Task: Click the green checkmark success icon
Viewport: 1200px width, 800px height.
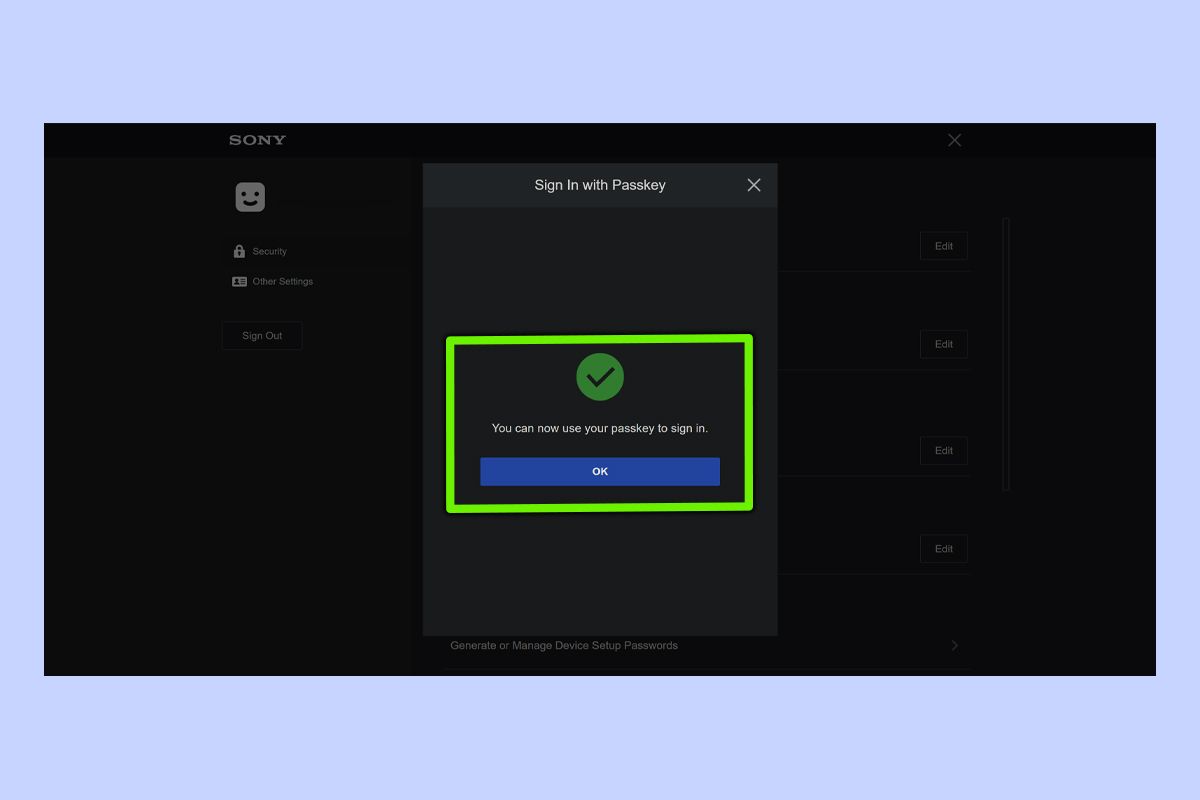Action: pyautogui.click(x=600, y=377)
